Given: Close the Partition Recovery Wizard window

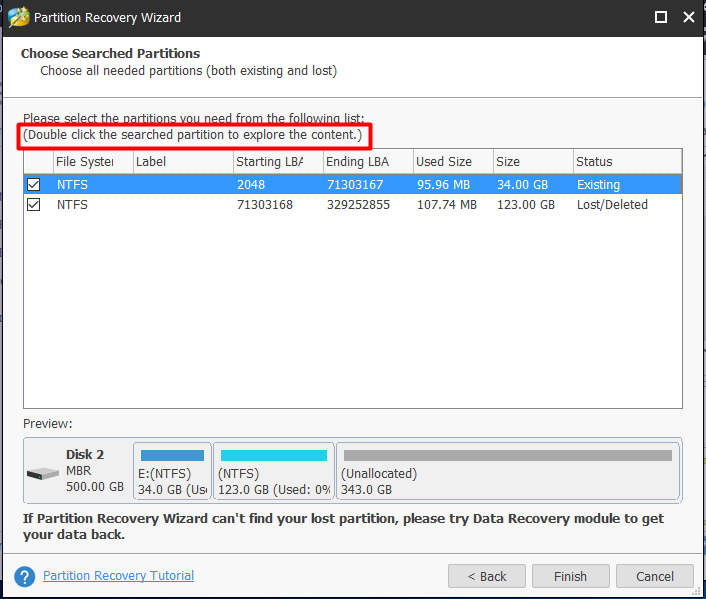Looking at the screenshot, I should [x=688, y=17].
